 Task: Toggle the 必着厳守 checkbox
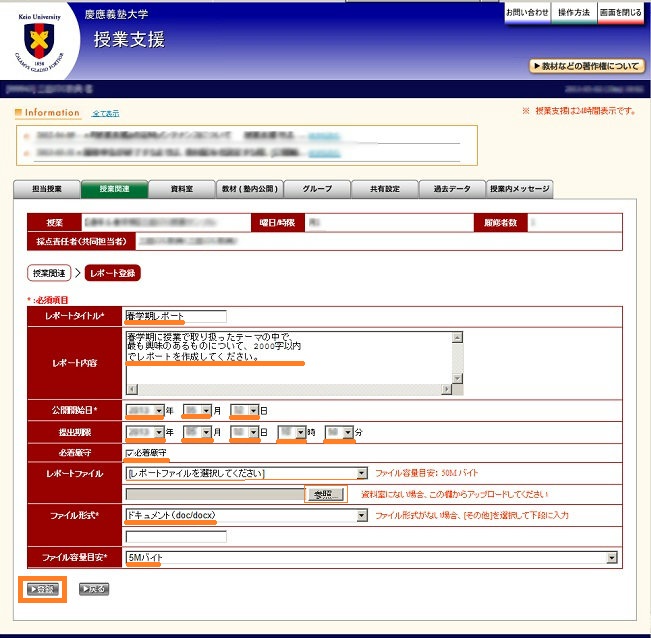(x=129, y=453)
